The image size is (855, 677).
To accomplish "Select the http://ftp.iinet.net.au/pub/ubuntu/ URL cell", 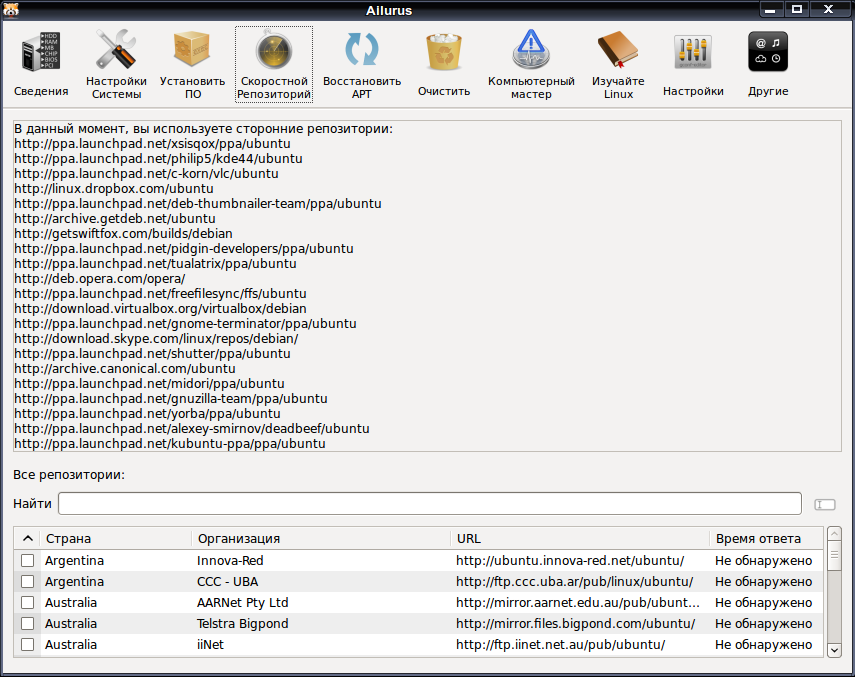I will (561, 644).
